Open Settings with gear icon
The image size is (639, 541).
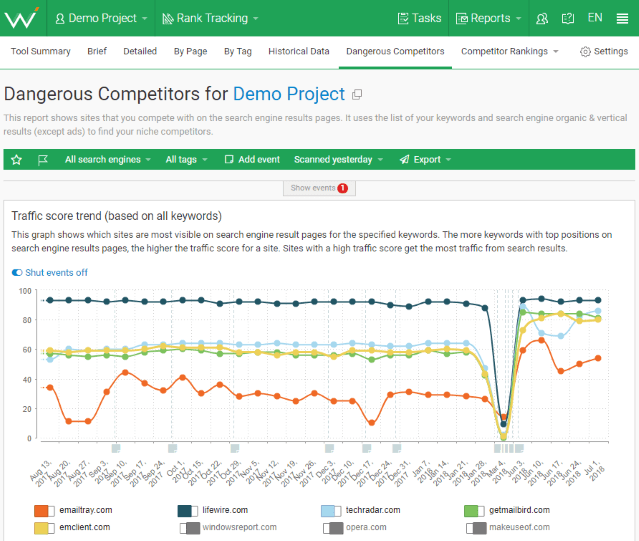point(604,51)
